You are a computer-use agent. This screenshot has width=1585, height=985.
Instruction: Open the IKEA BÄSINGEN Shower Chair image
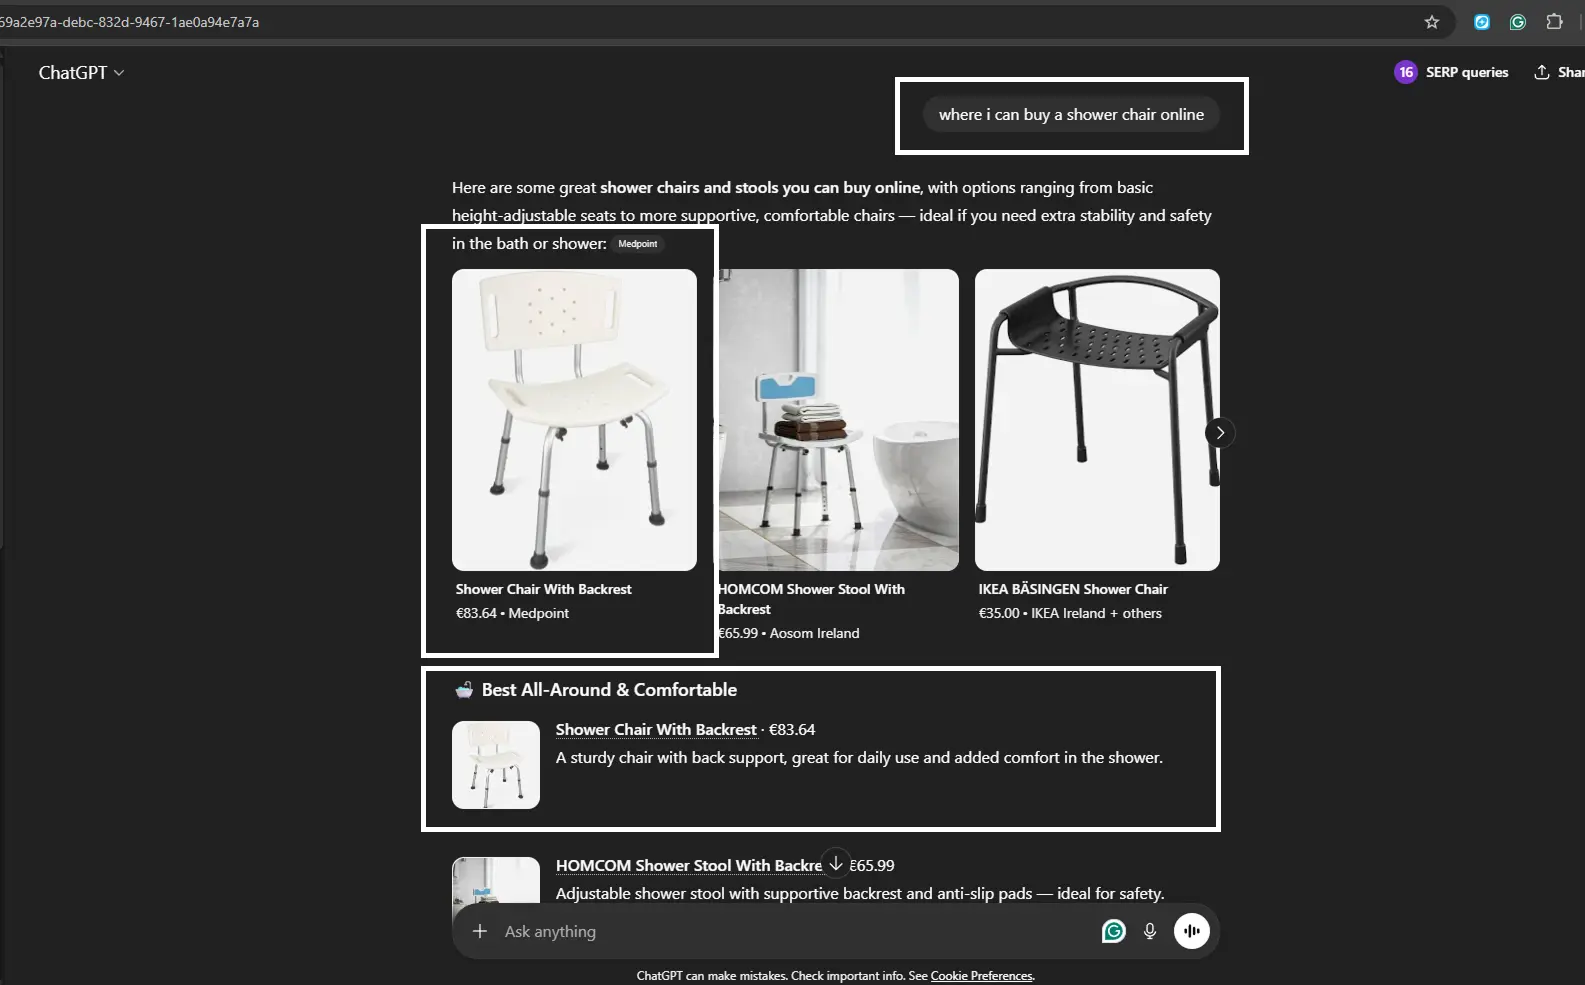click(x=1097, y=420)
